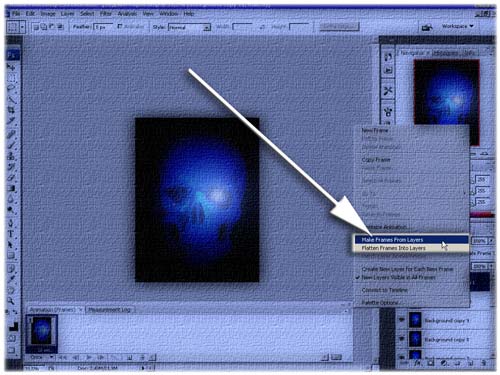Viewport: 500px width, 375px height.
Task: Choose Convert to Timeline menu entry
Action: click(x=385, y=290)
